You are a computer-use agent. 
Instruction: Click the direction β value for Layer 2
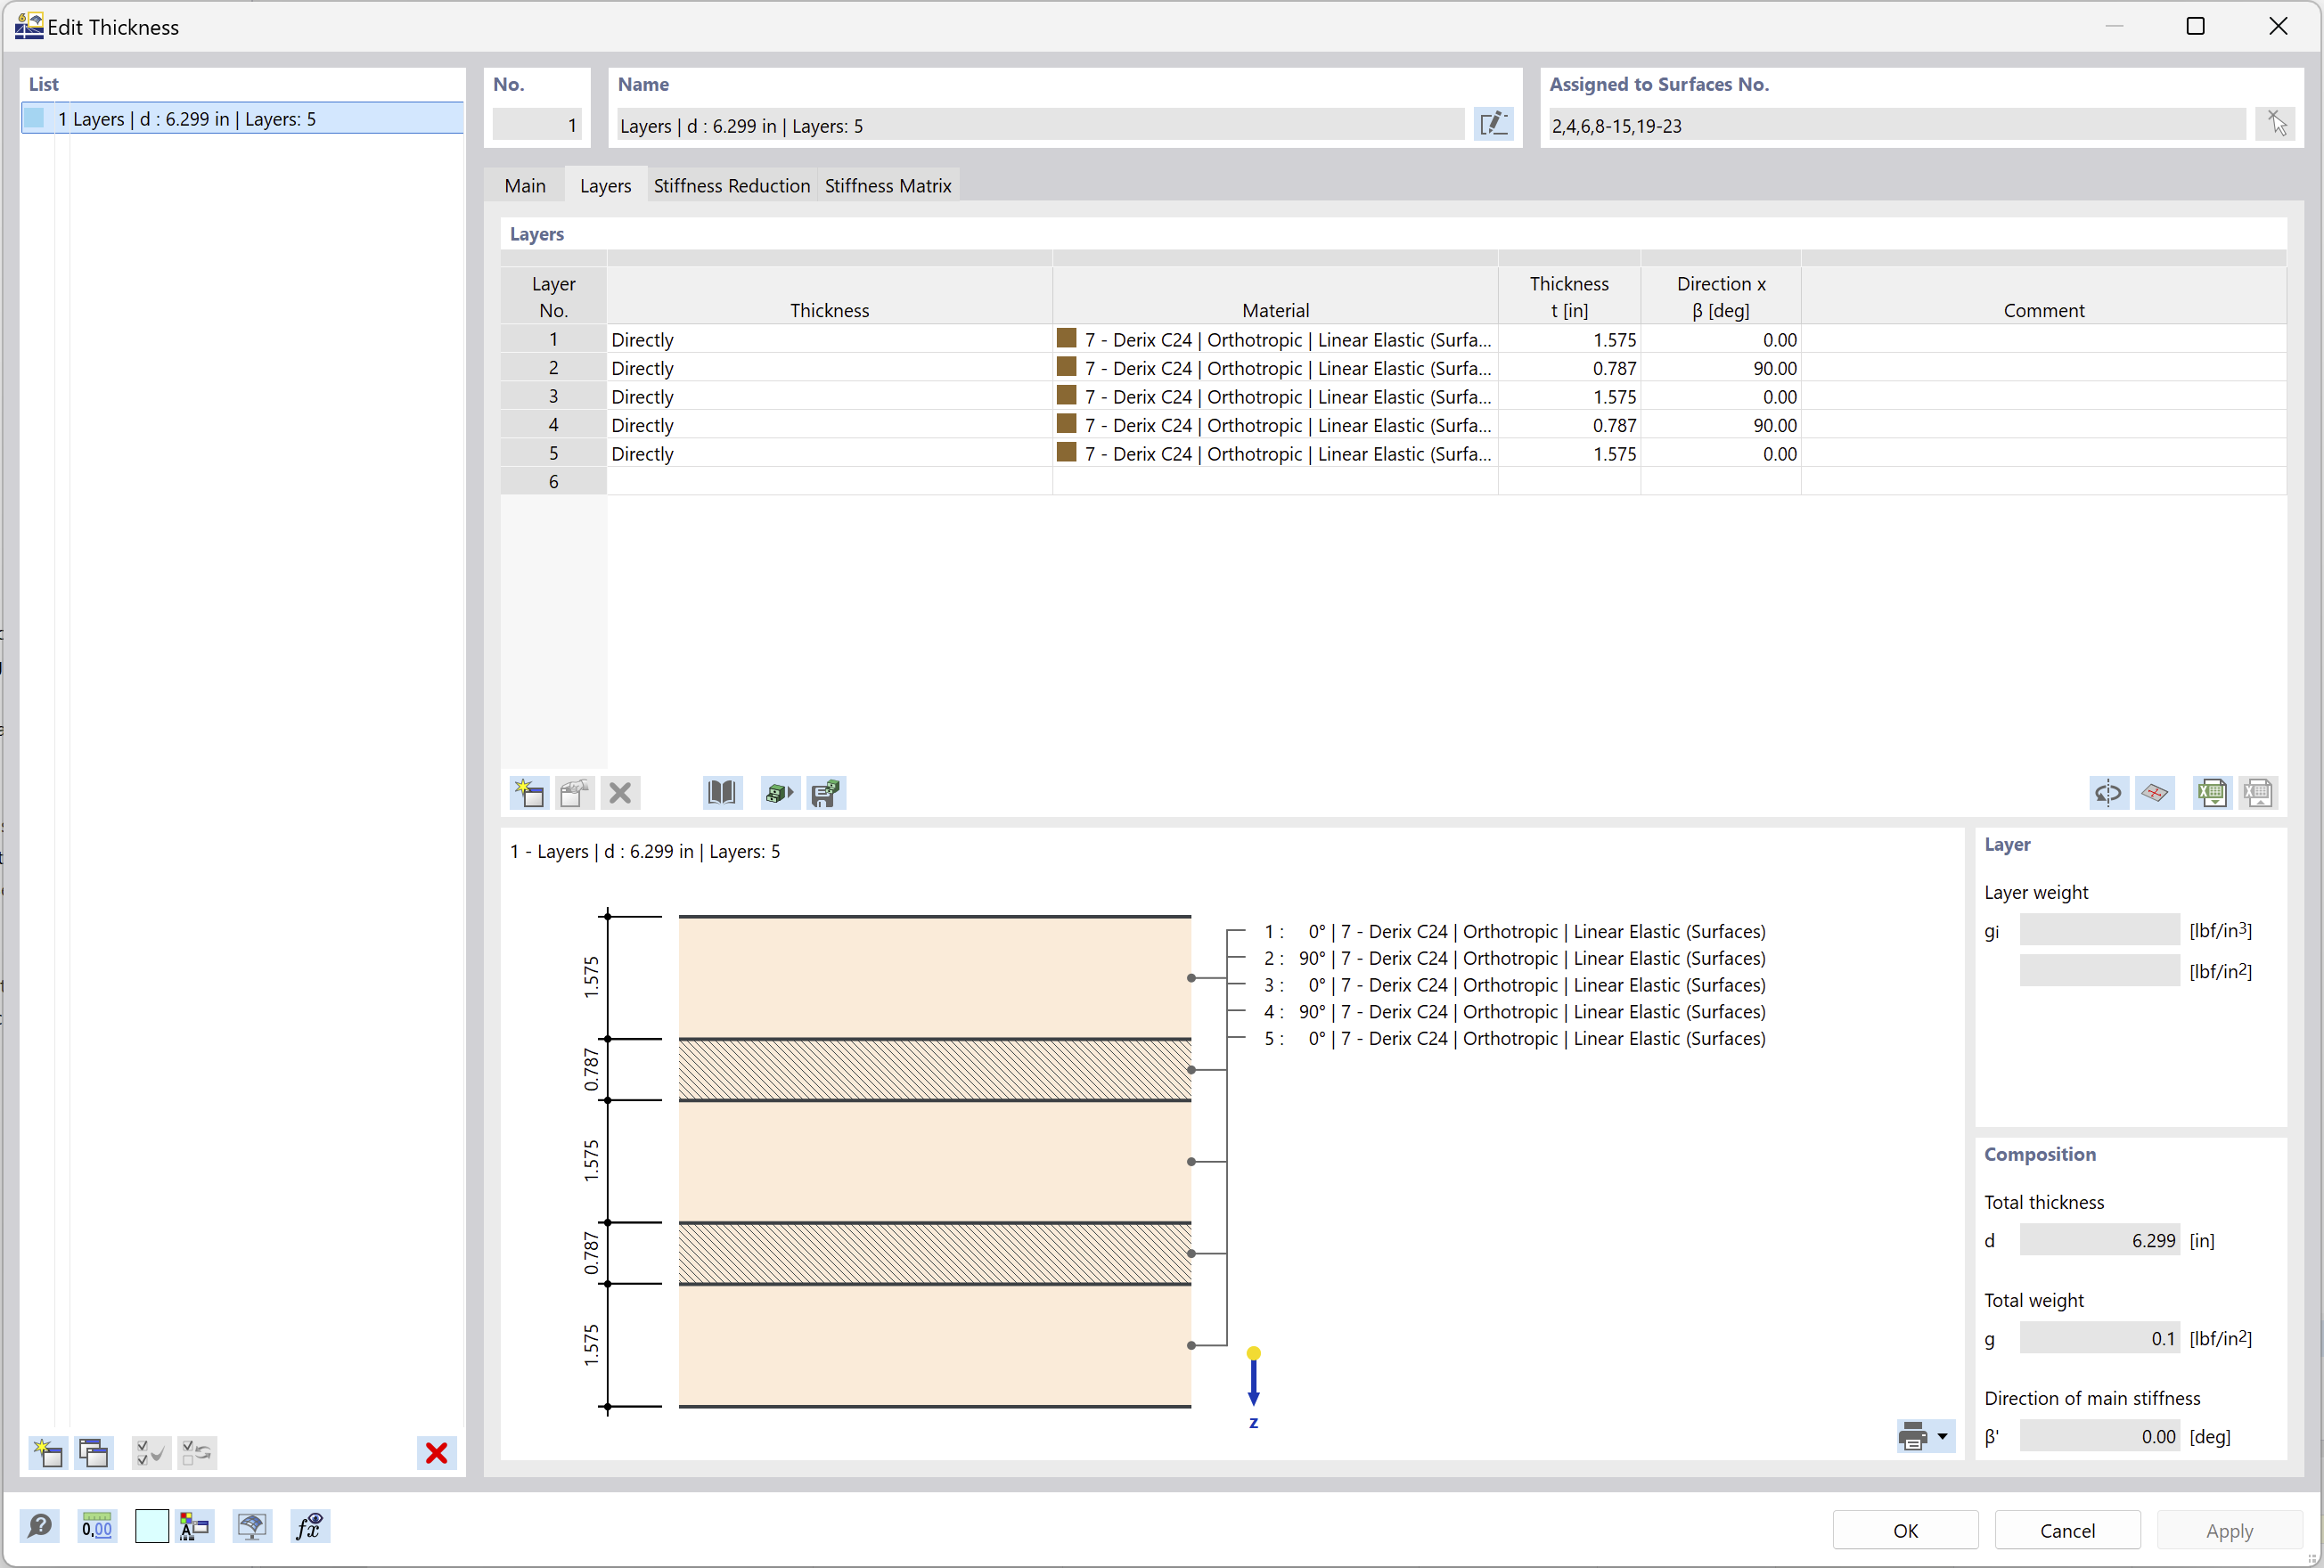1720,367
